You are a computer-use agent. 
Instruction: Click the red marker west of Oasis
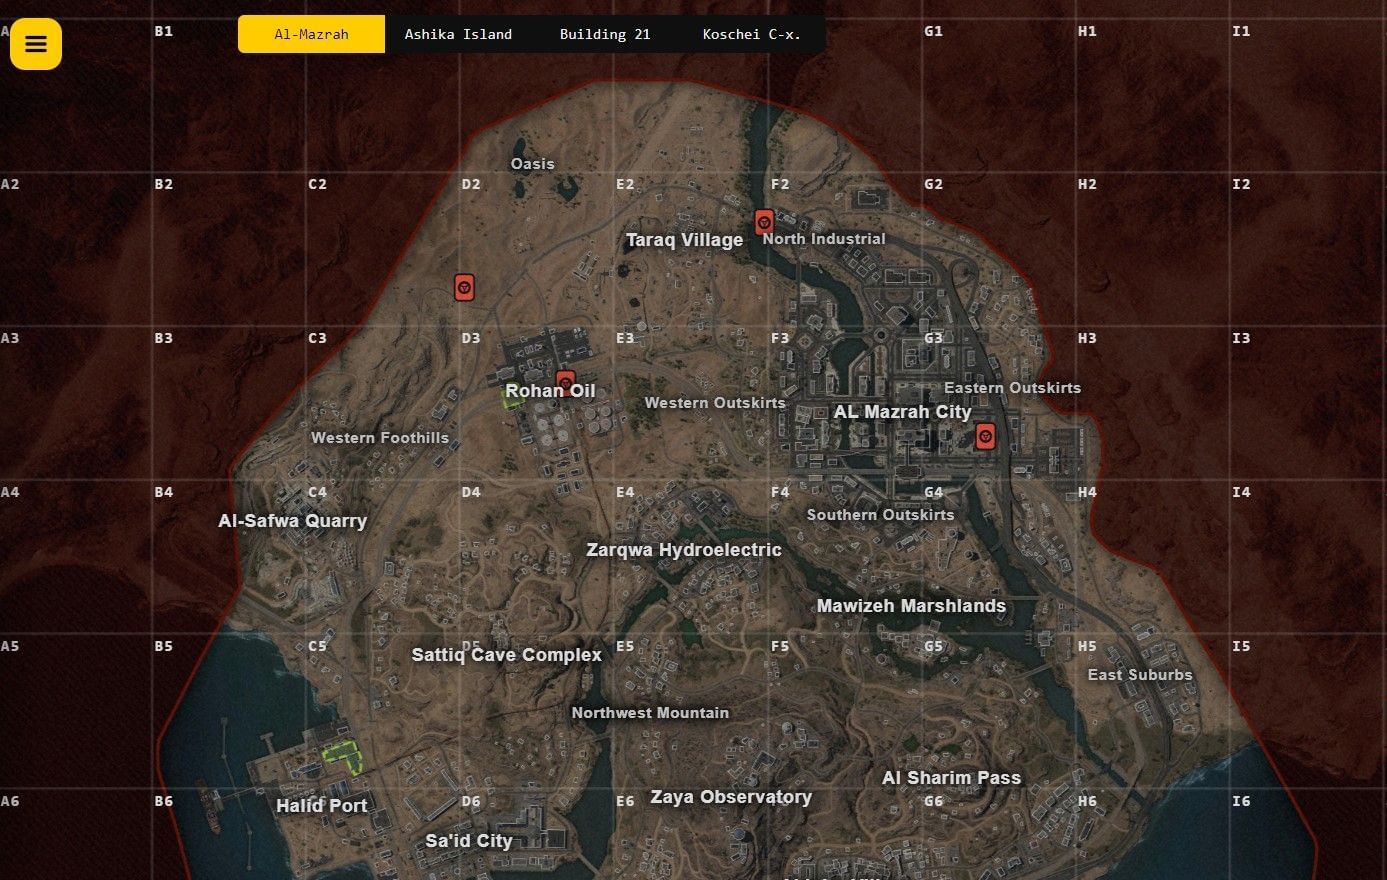click(x=464, y=287)
